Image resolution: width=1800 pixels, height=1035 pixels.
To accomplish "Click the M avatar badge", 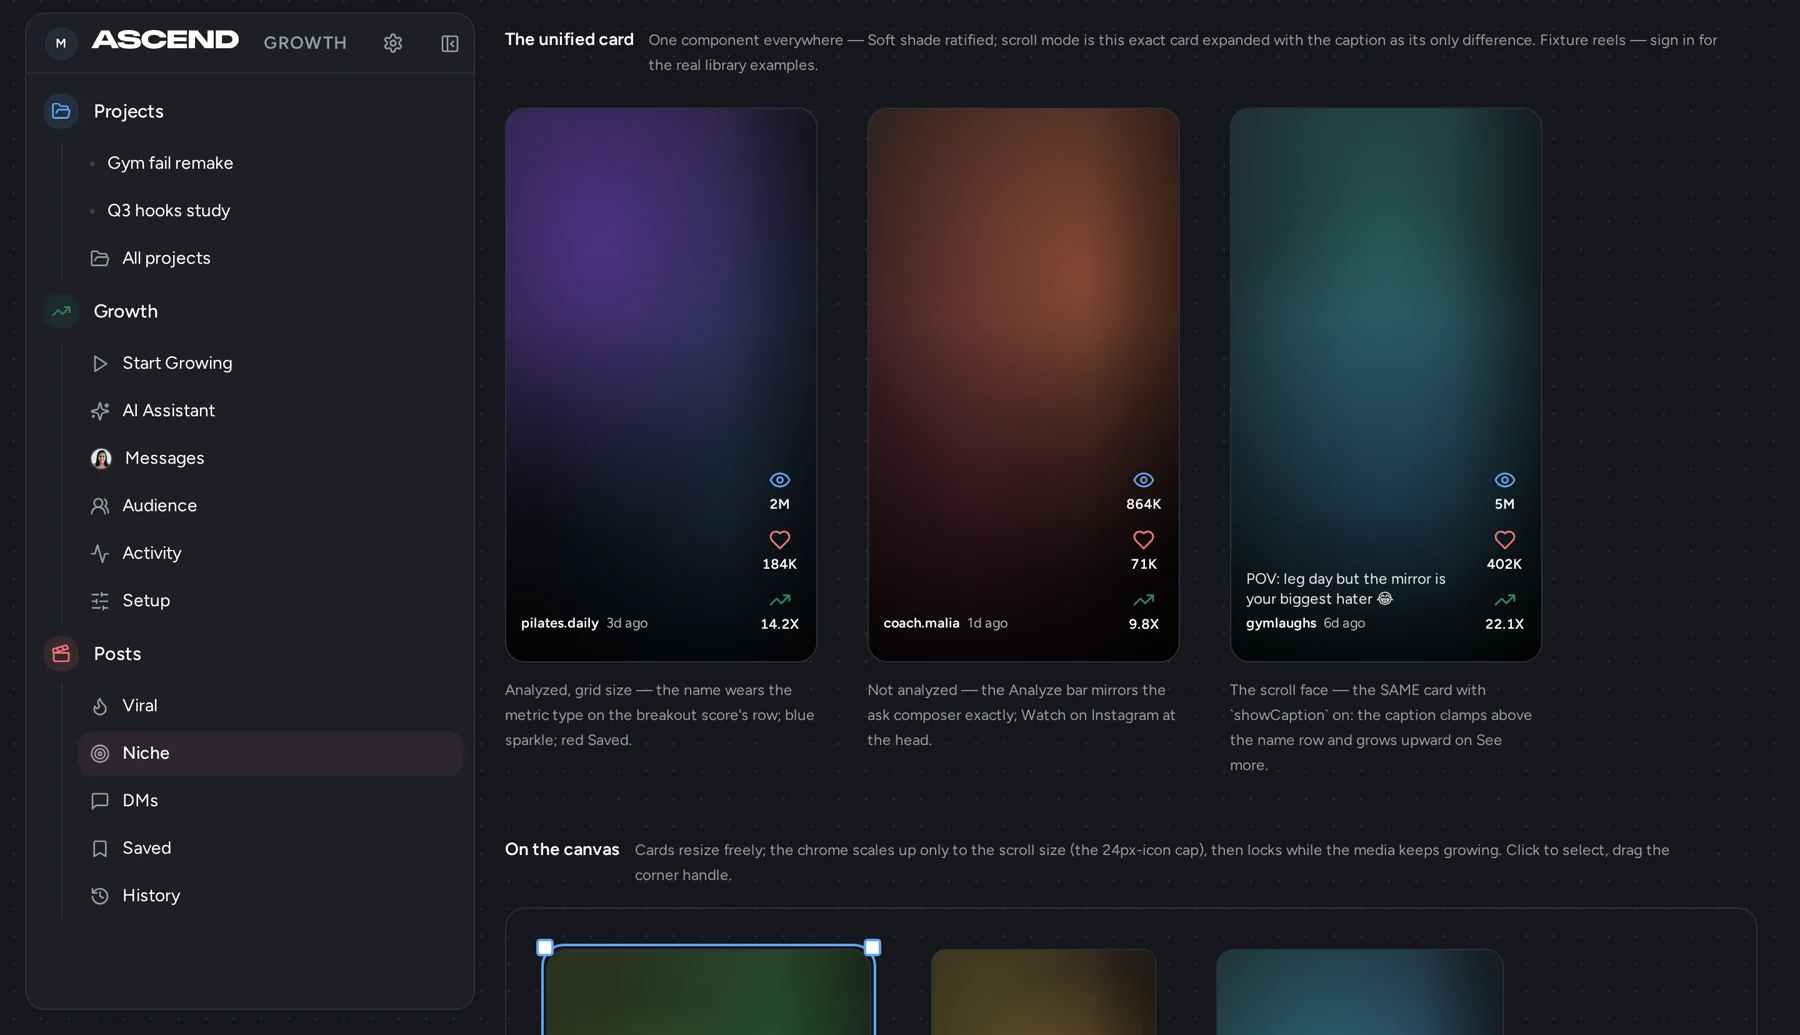I will pos(61,43).
